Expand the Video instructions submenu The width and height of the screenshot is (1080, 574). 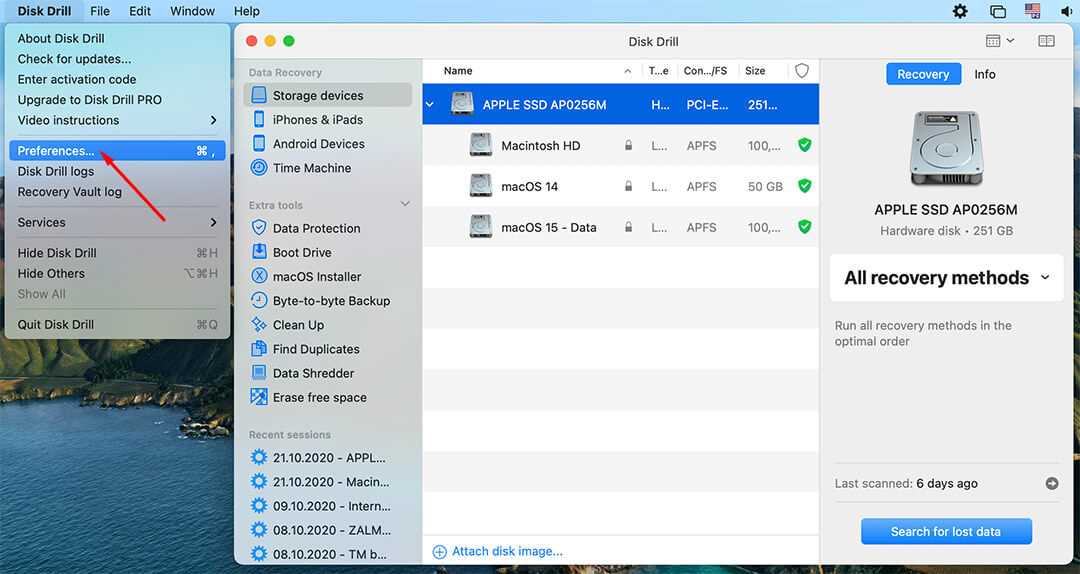coord(117,120)
